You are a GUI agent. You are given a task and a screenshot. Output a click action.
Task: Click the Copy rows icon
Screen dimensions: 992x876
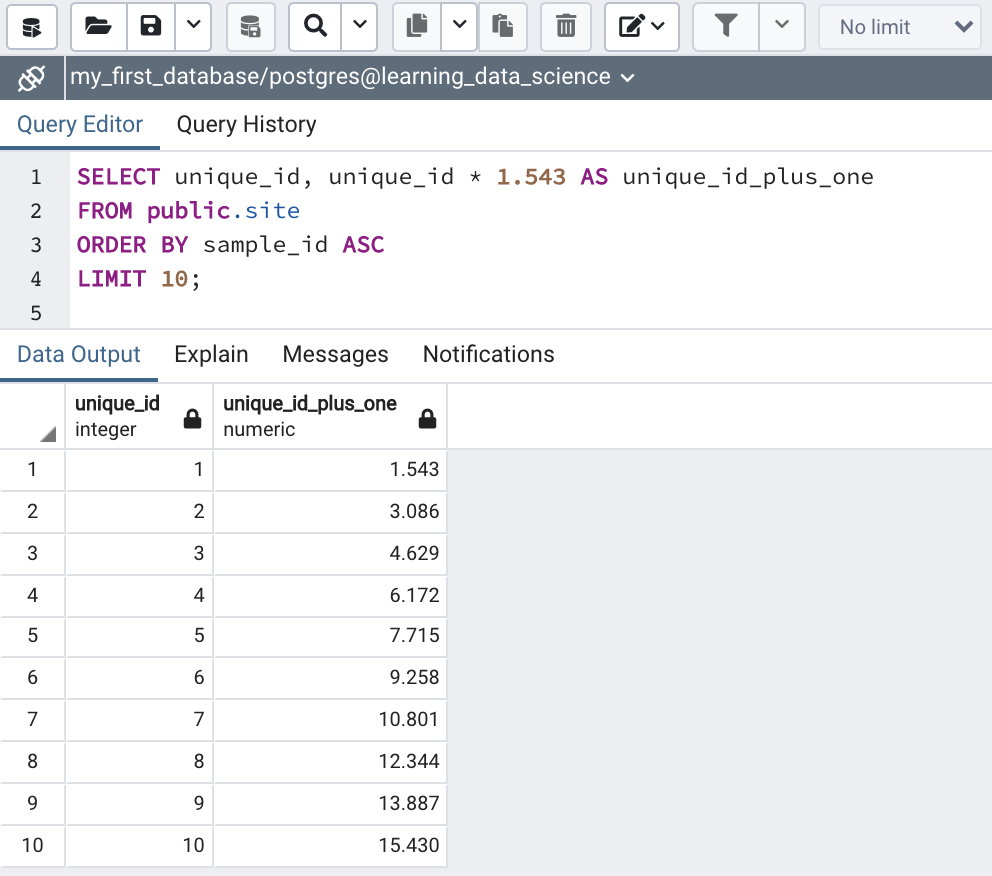417,26
